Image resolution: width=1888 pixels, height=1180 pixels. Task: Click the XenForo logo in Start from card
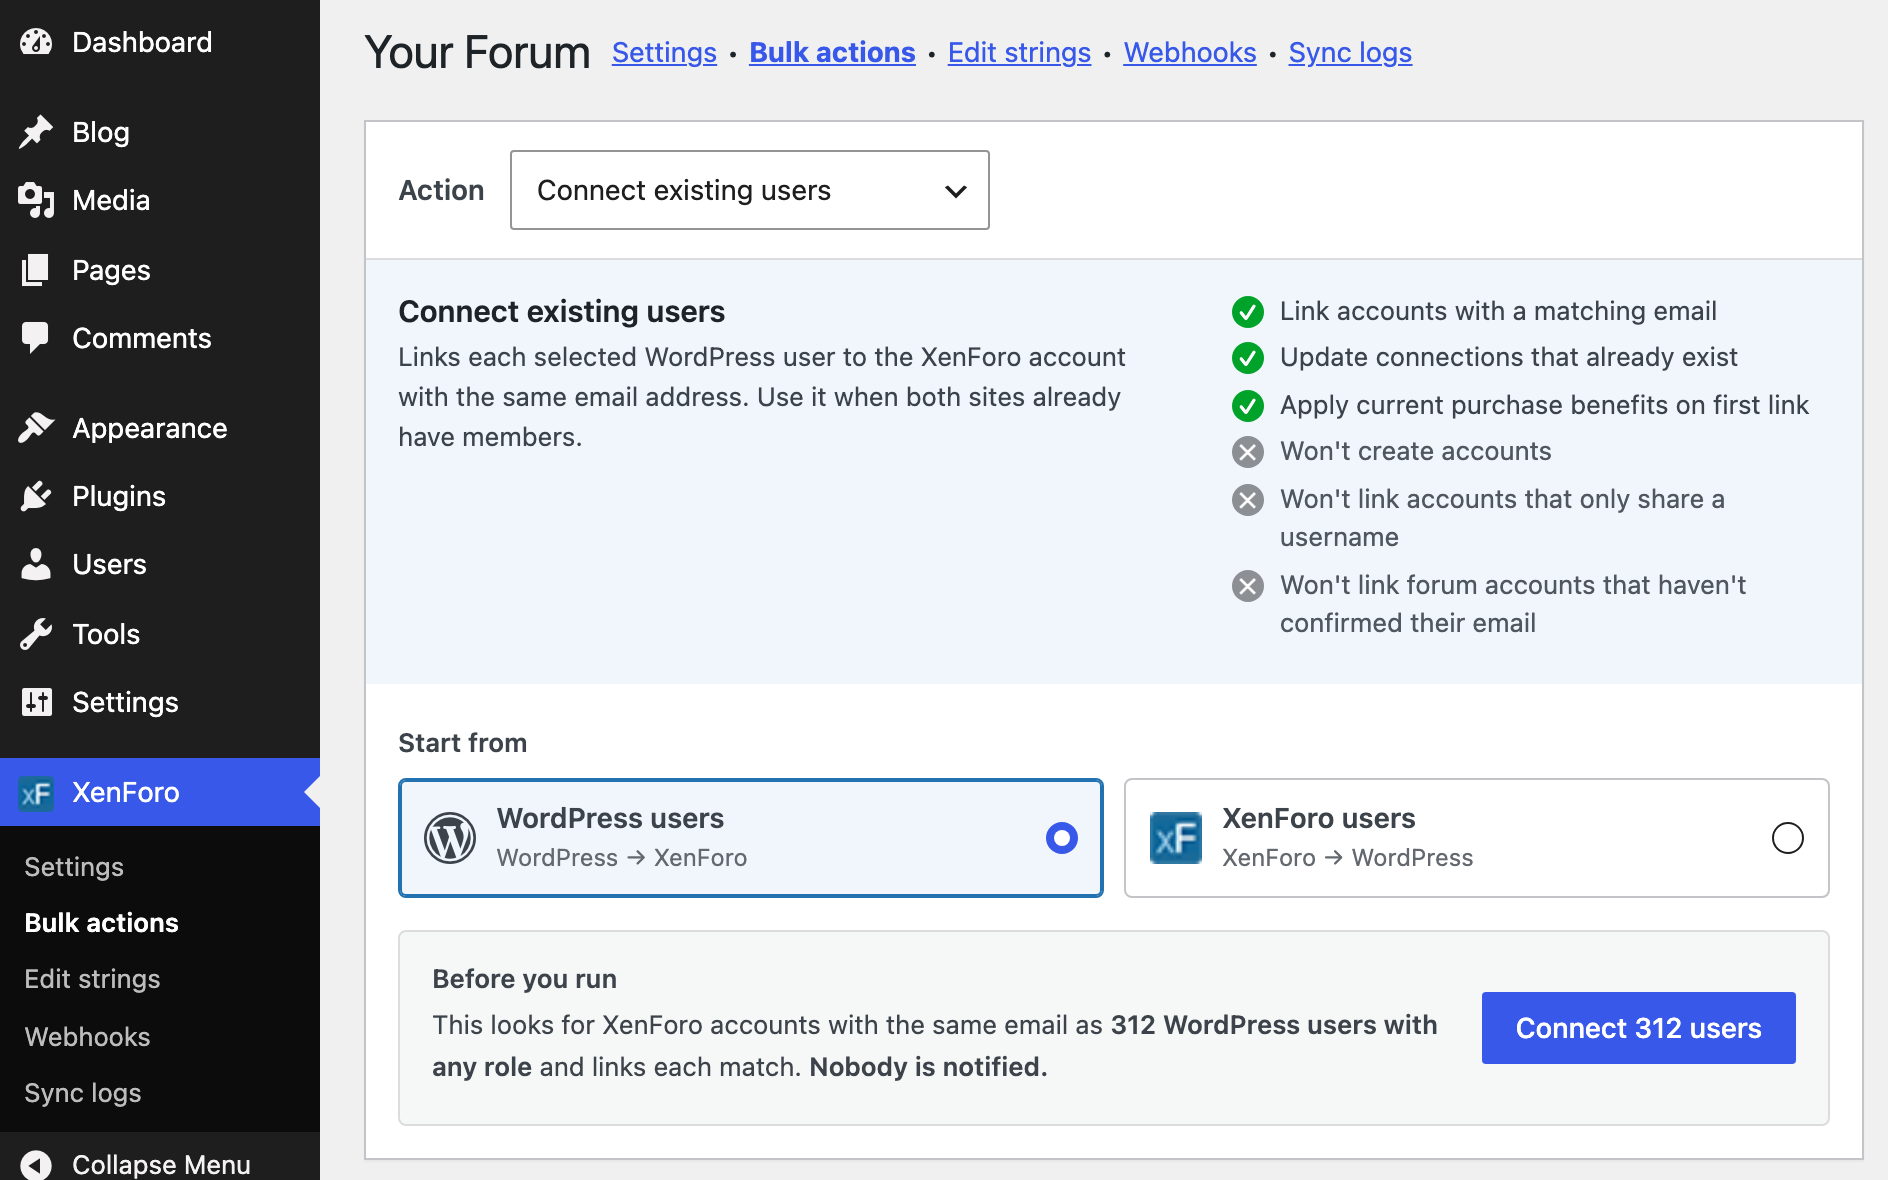tap(1176, 838)
